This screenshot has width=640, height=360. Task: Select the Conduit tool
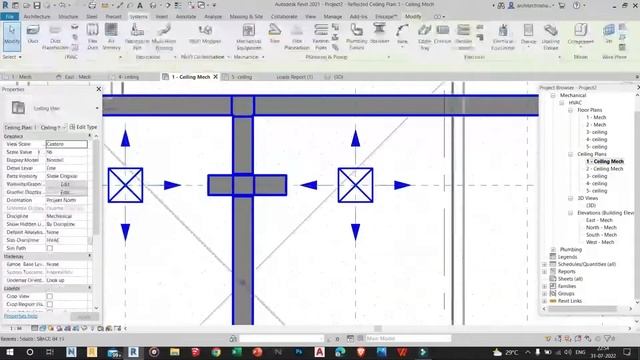point(442,34)
